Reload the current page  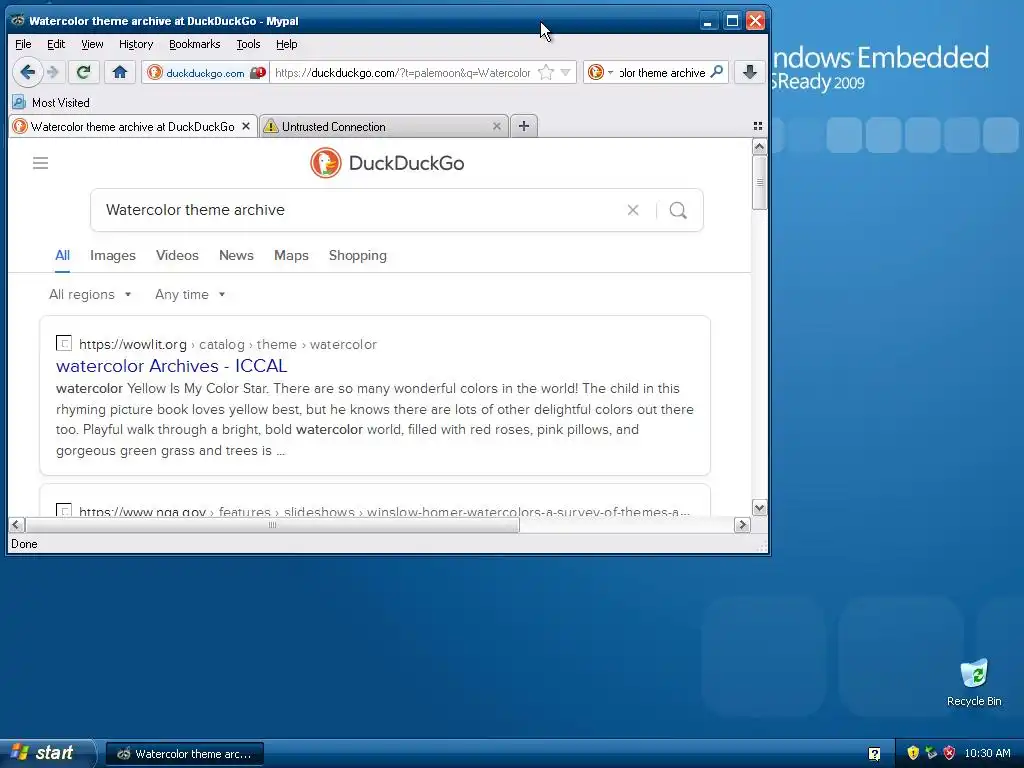click(84, 72)
